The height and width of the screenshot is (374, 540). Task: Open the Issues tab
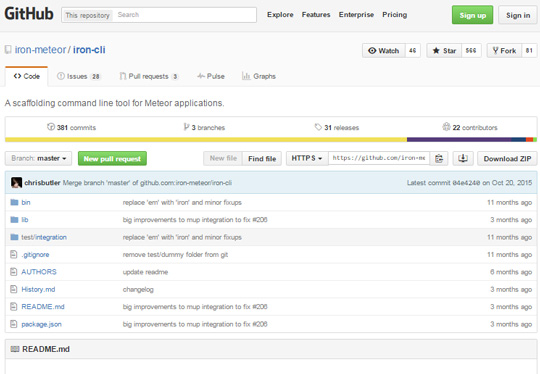[x=79, y=76]
